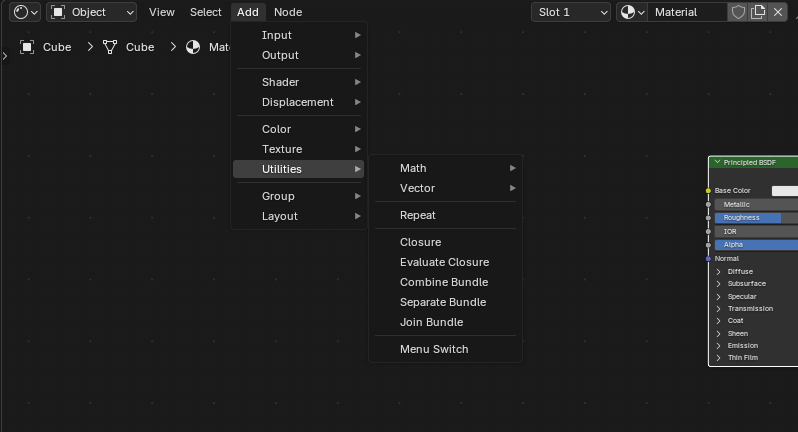Expand the left sidebar arrow

tap(5, 56)
